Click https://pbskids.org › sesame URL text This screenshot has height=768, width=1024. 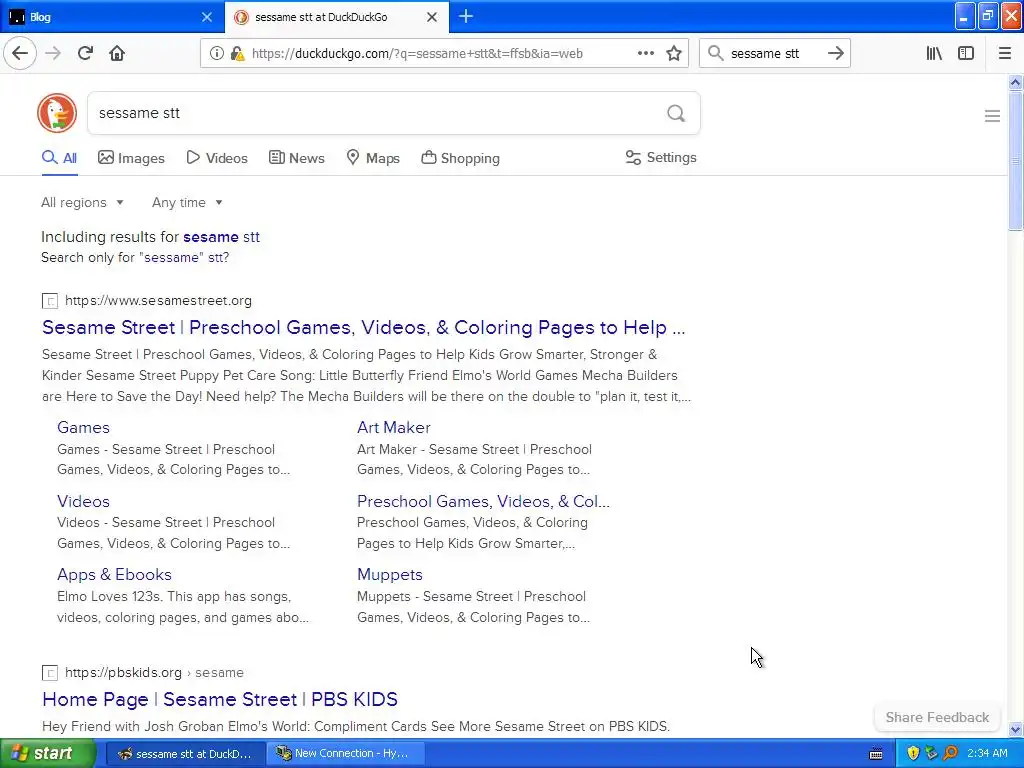pyautogui.click(x=154, y=673)
